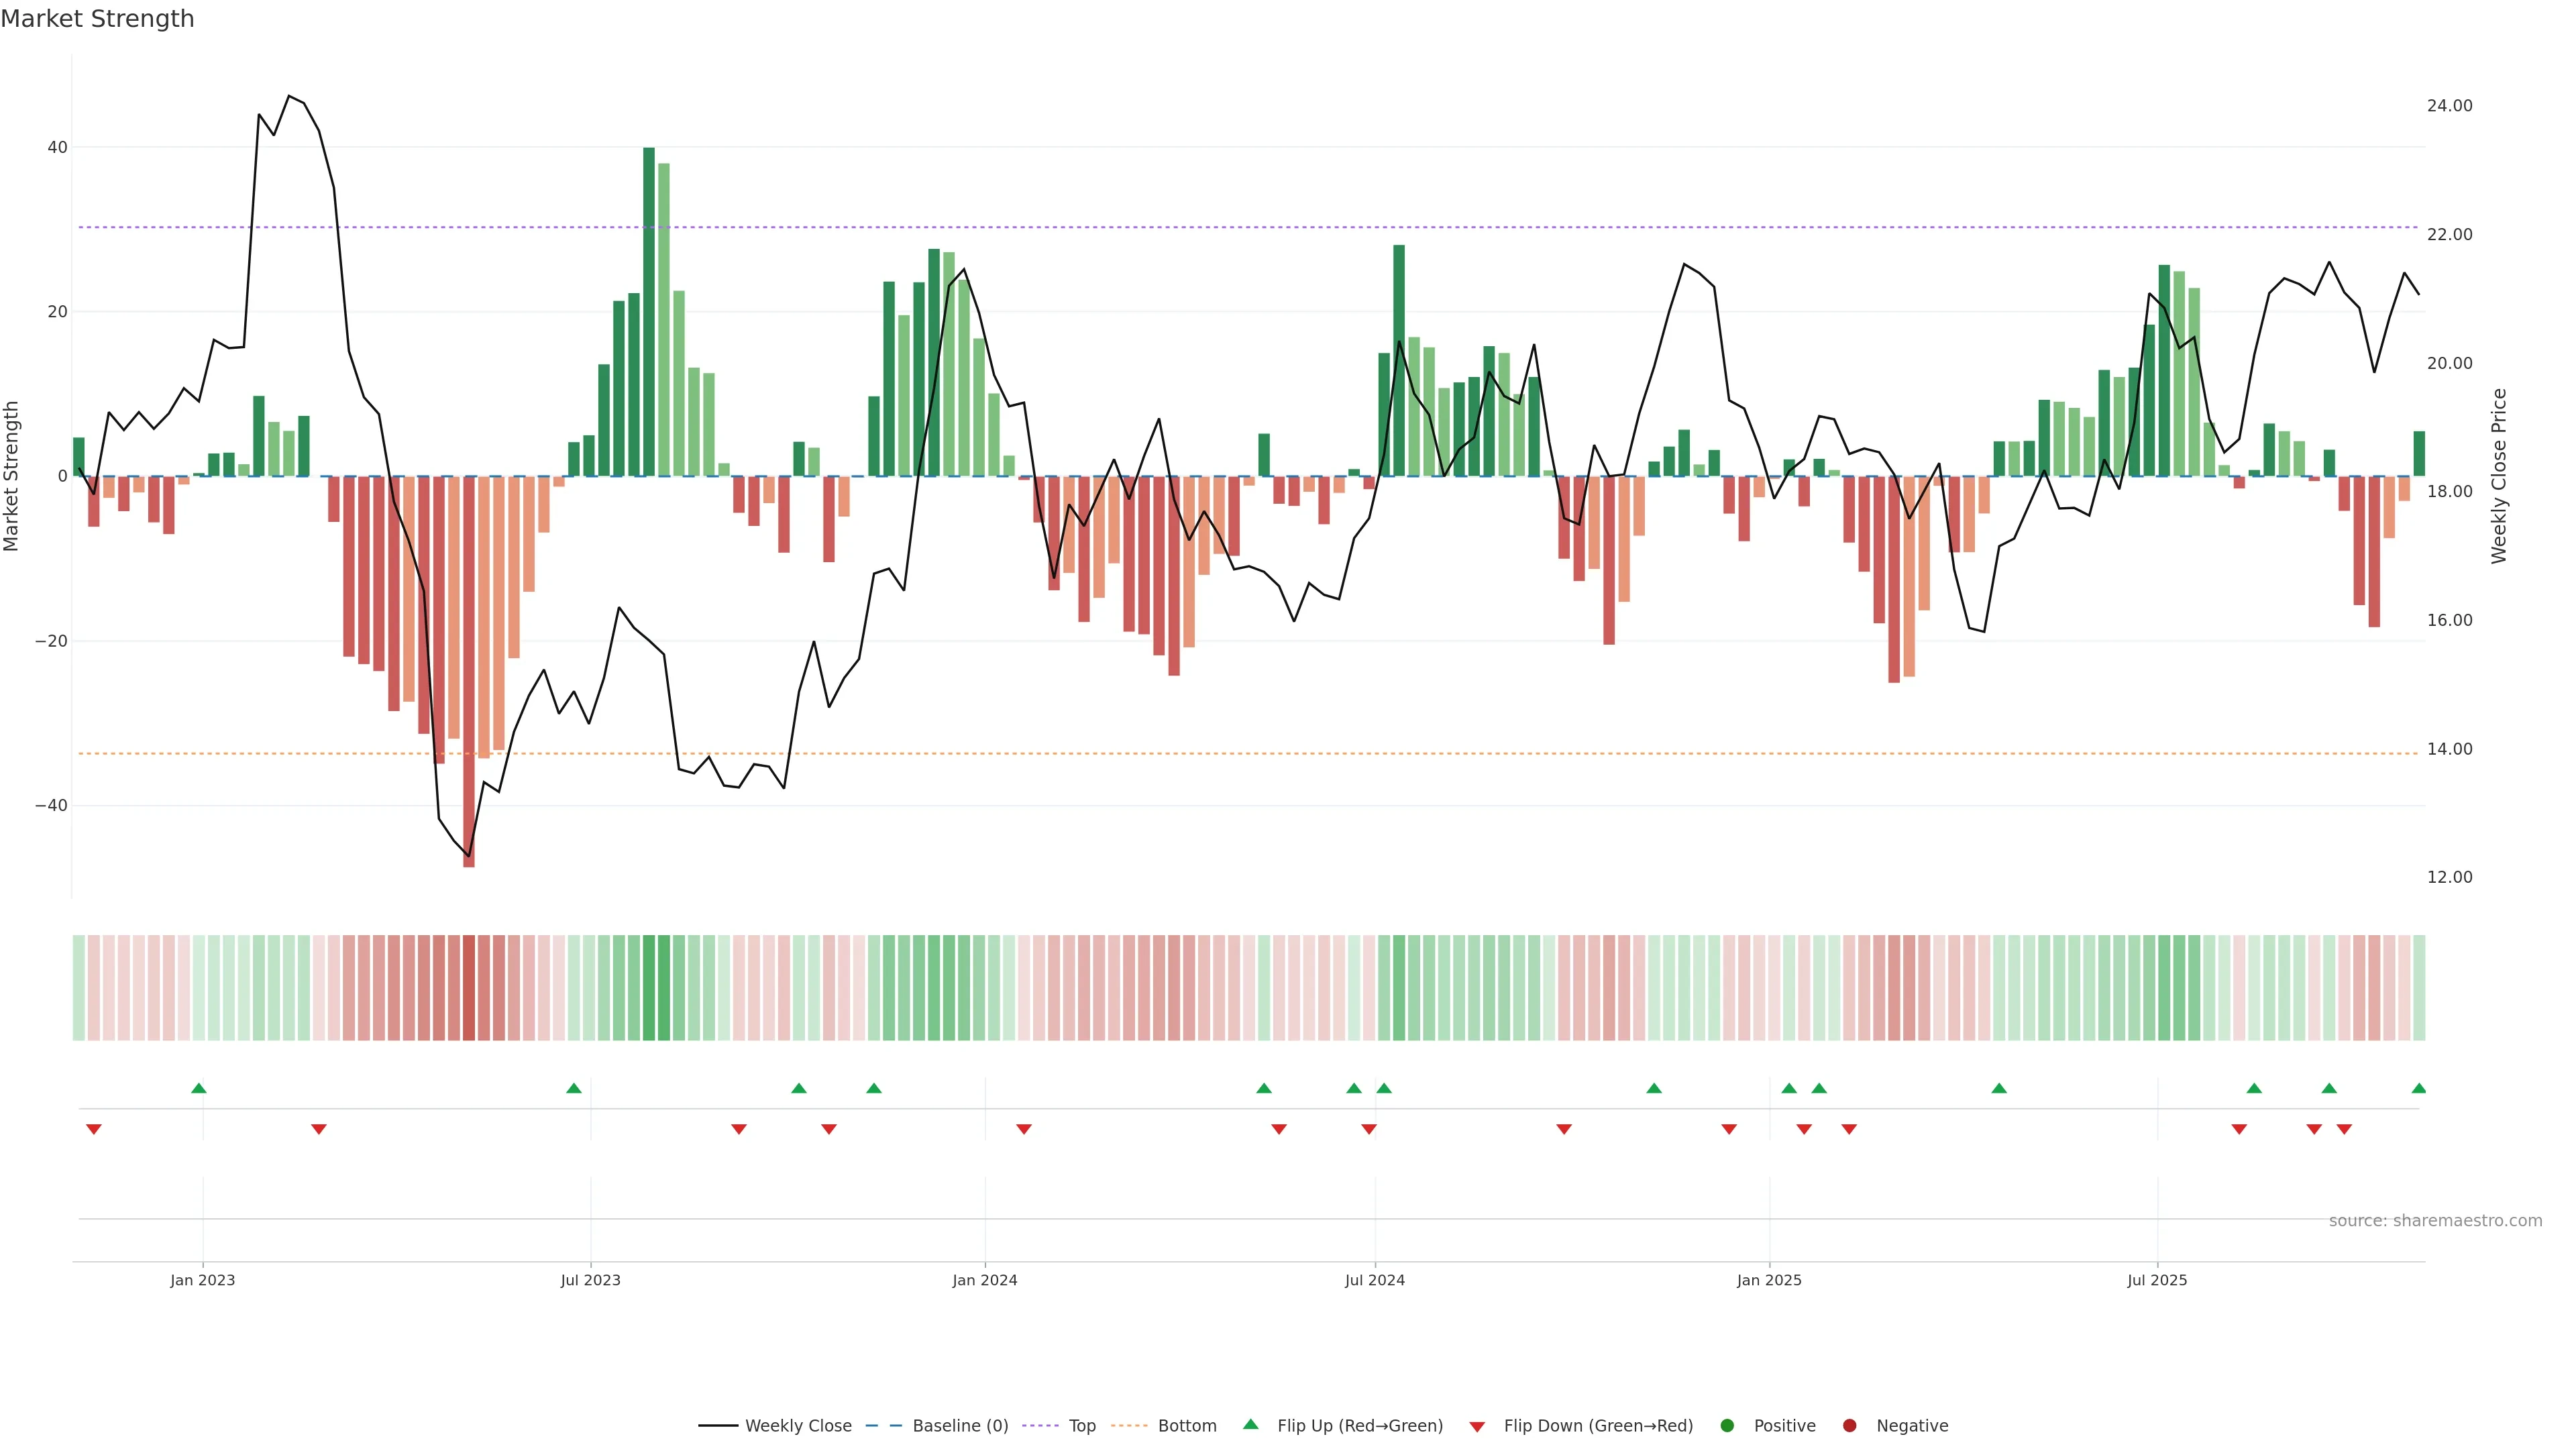Click the Flip Up green triangle legend icon

[x=1250, y=1424]
